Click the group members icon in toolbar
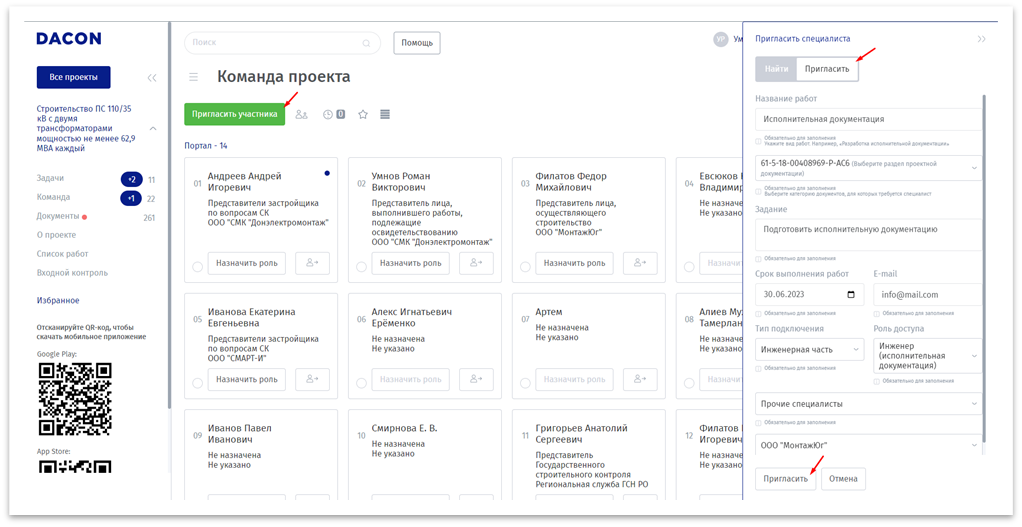Viewport: 1022px width, 527px height. [x=302, y=115]
